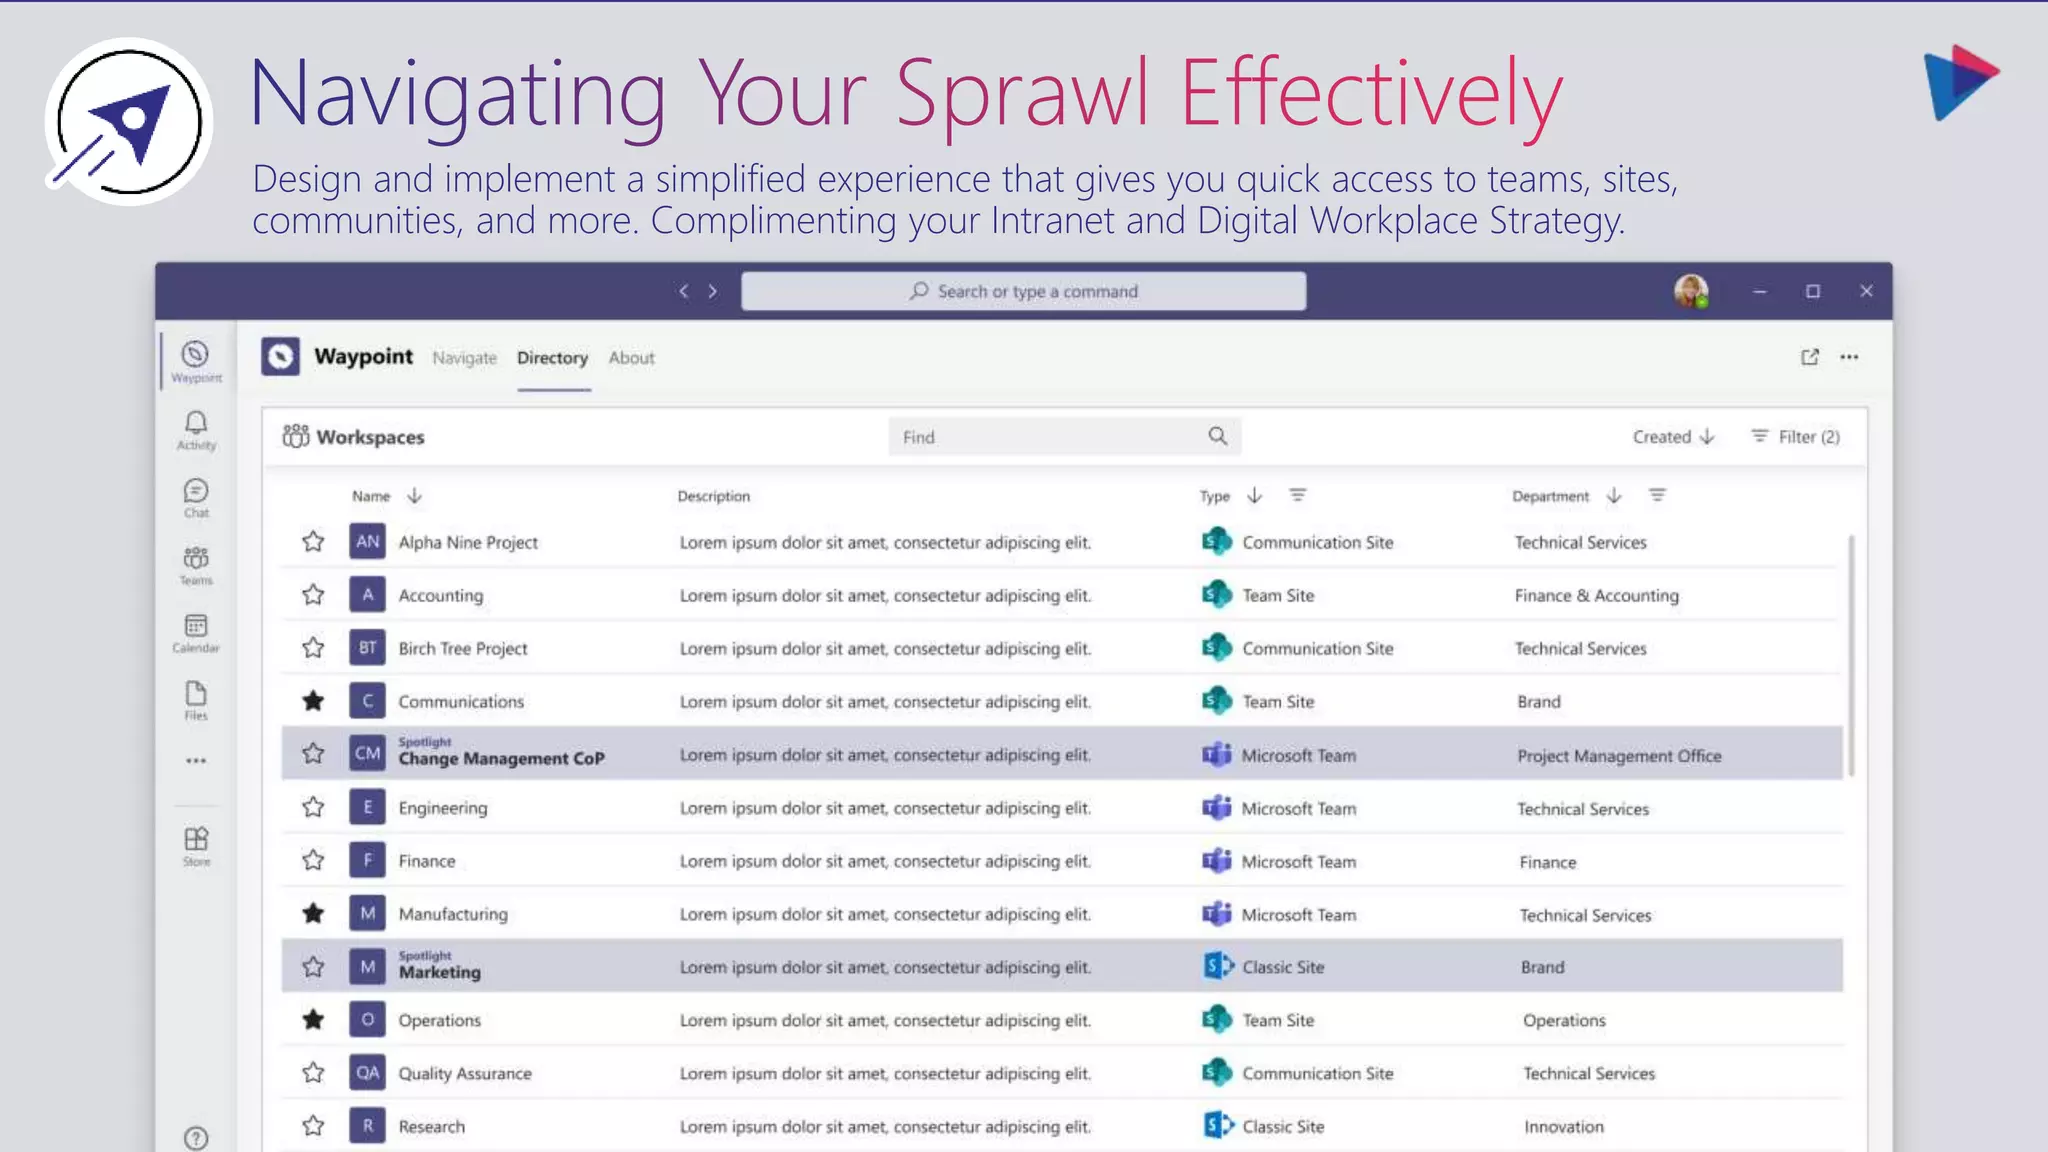This screenshot has width=2048, height=1152.
Task: Click the BT icon for Birch Tree Project
Action: tap(367, 648)
